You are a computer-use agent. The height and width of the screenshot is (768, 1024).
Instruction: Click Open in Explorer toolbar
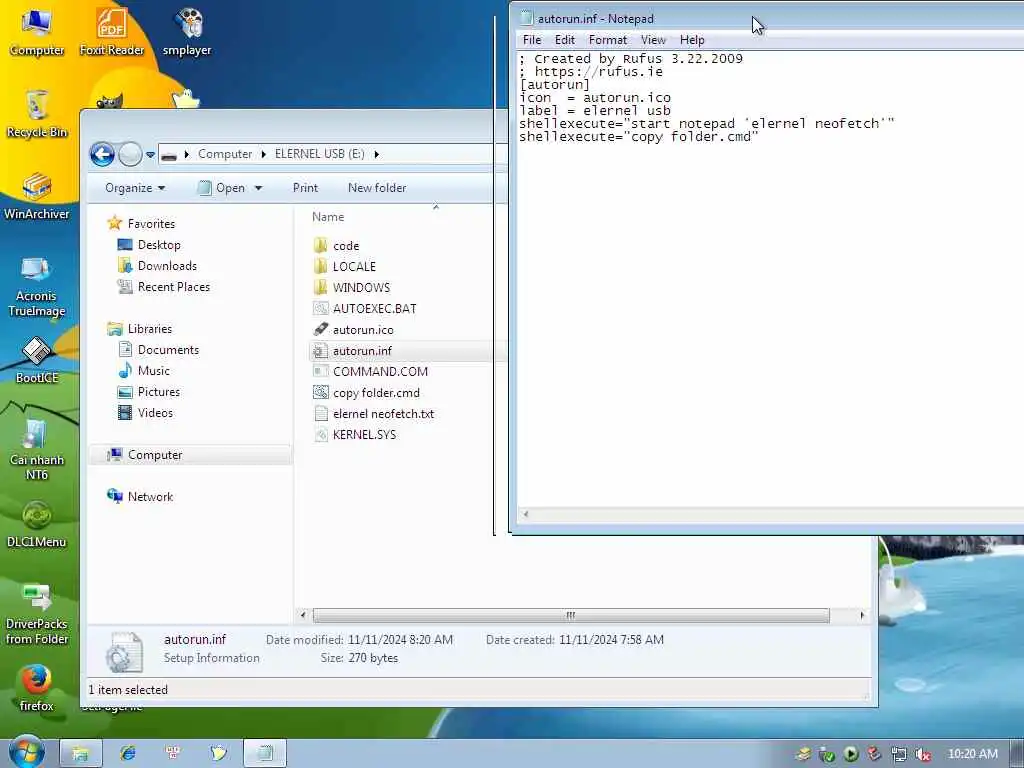pyautogui.click(x=223, y=188)
